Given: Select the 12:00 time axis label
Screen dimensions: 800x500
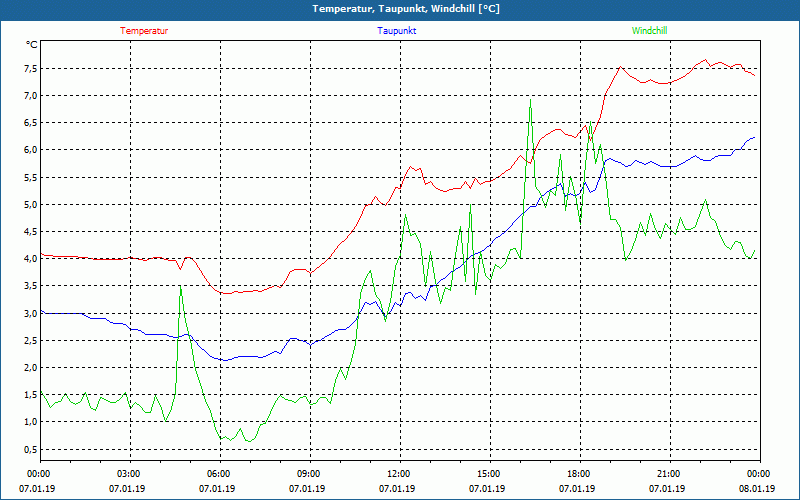Looking at the screenshot, I should point(398,473).
